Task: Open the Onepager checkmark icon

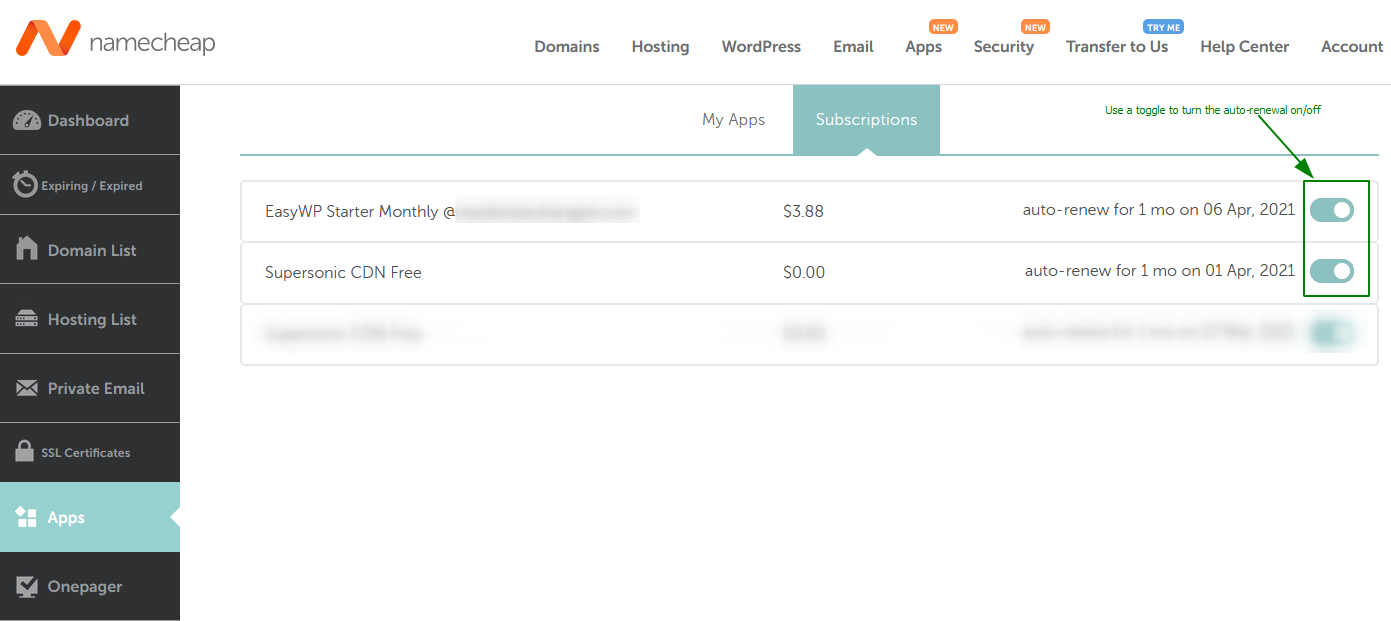Action: (x=27, y=586)
